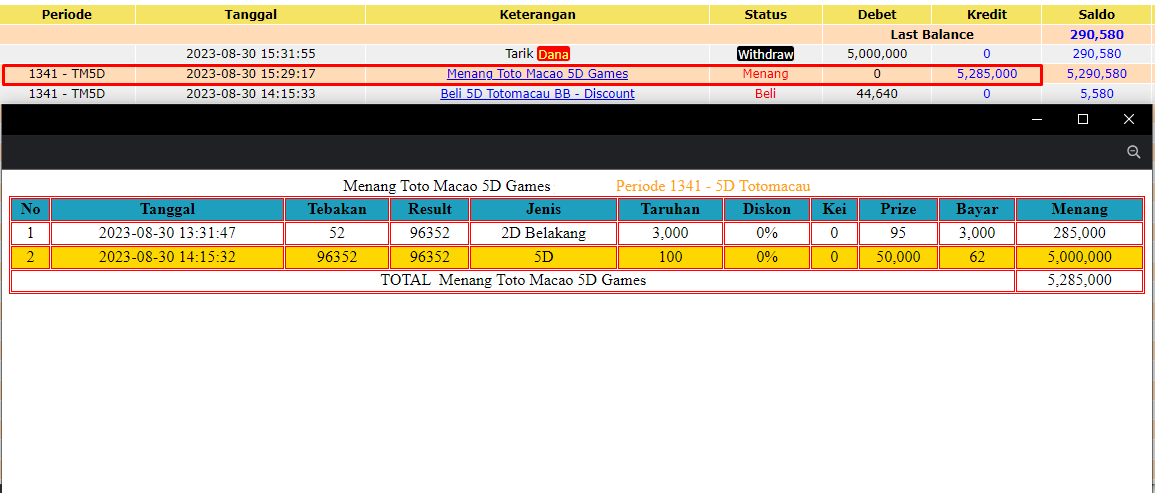Click the Periode 1341 - 5D Totomacau title
The width and height of the screenshot is (1155, 493).
tap(713, 186)
